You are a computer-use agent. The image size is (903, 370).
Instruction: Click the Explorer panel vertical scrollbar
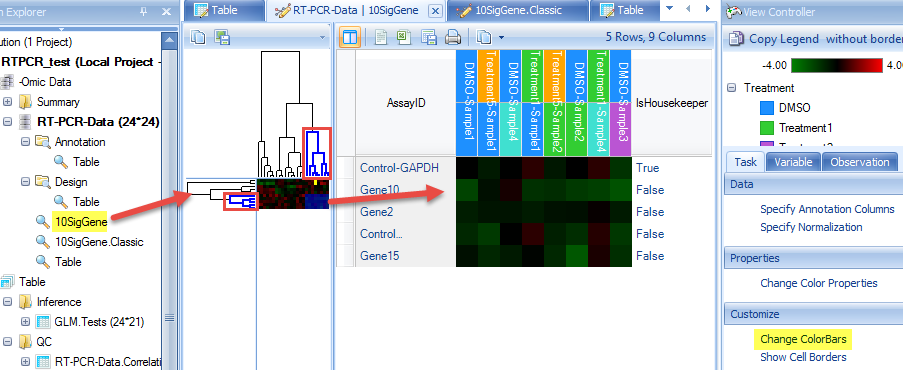[x=169, y=201]
